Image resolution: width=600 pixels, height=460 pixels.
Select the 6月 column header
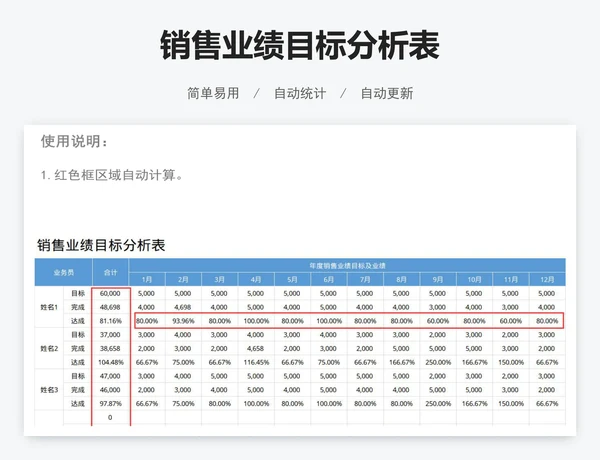pos(328,279)
